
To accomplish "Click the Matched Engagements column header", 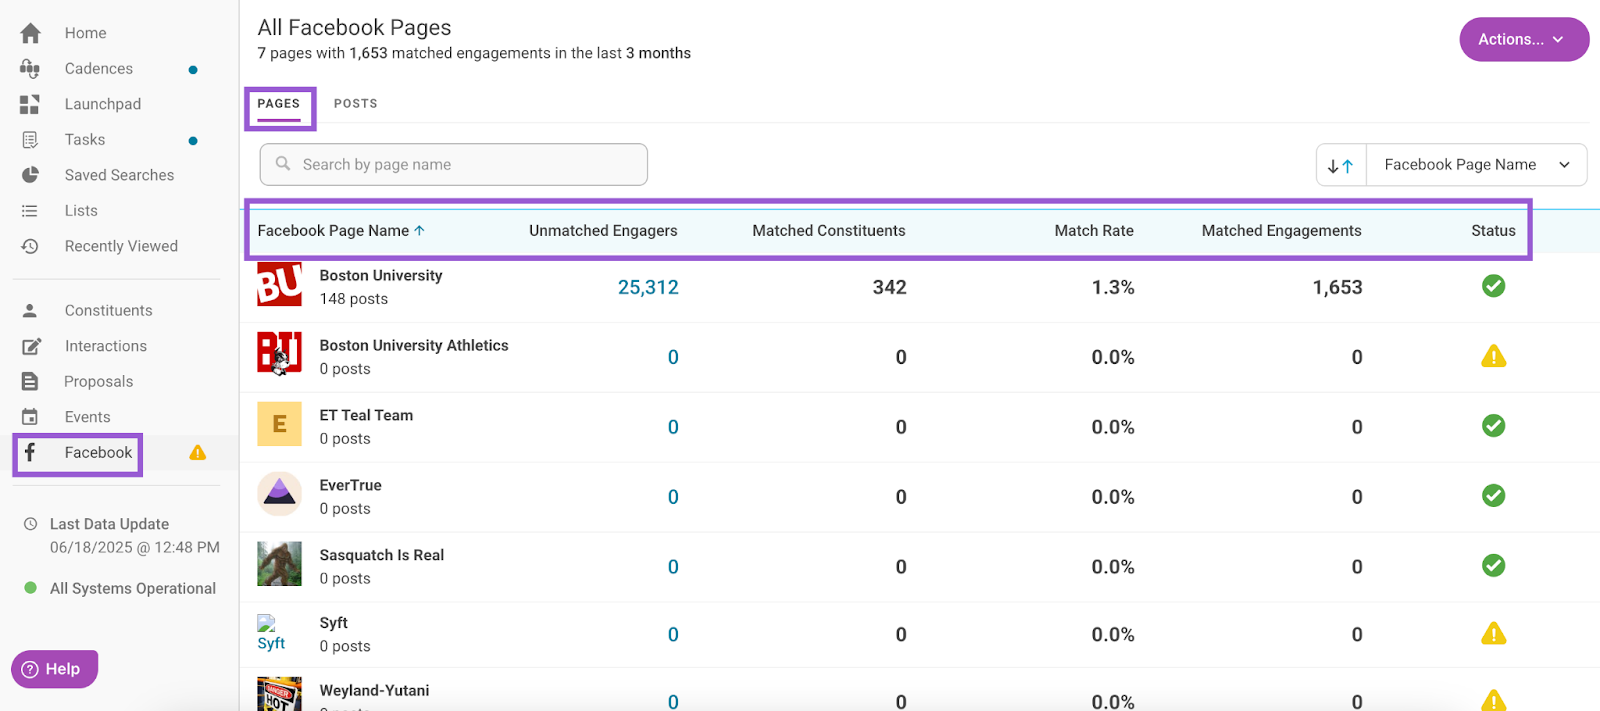I will (1282, 231).
